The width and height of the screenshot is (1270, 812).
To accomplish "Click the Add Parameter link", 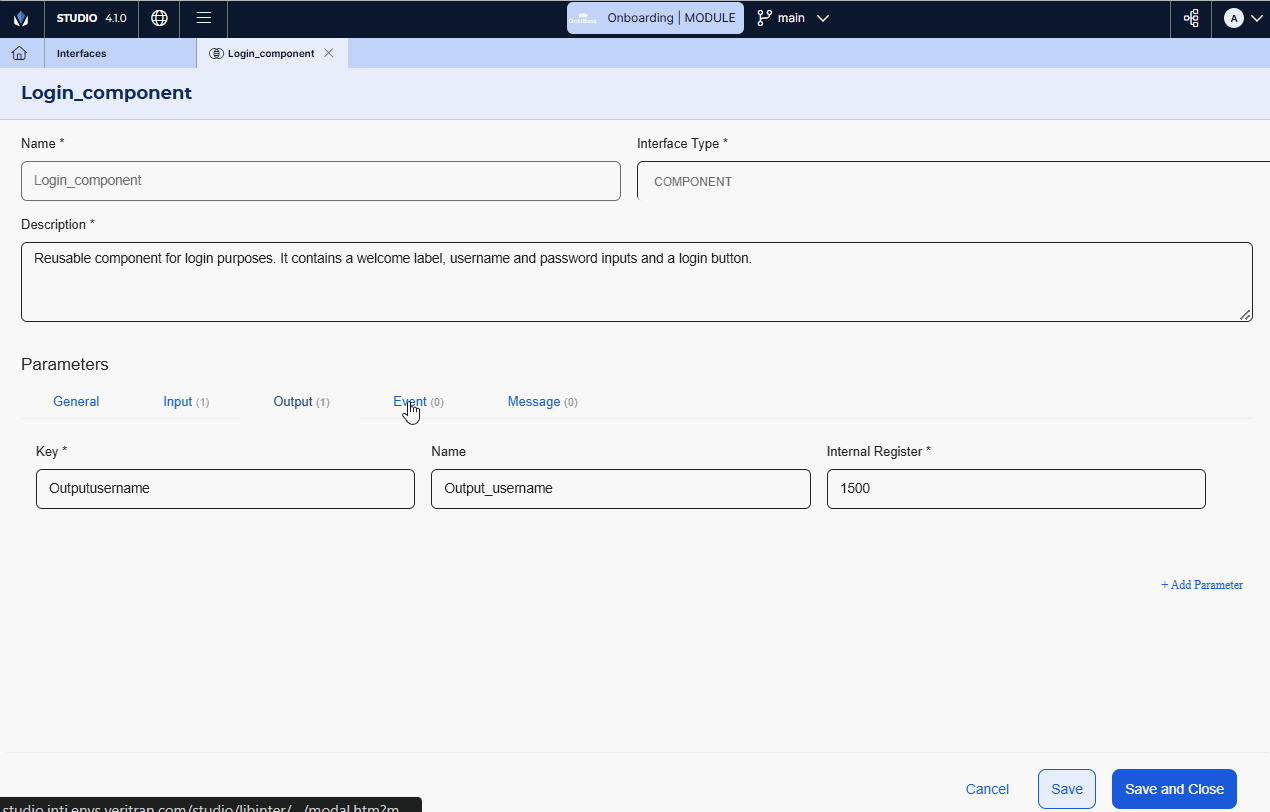I will (x=1201, y=585).
